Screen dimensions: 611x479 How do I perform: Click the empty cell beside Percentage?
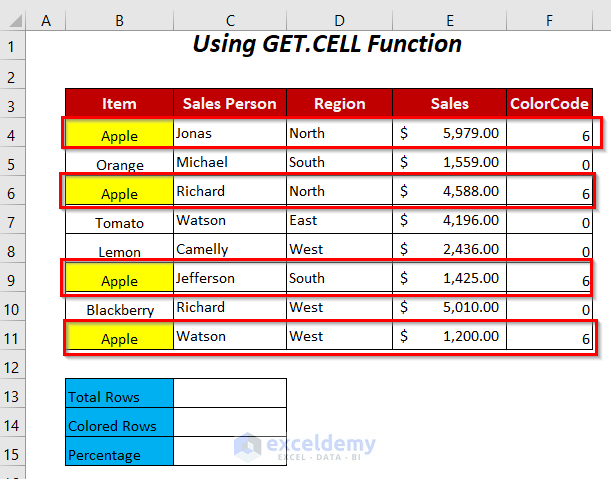(x=230, y=454)
